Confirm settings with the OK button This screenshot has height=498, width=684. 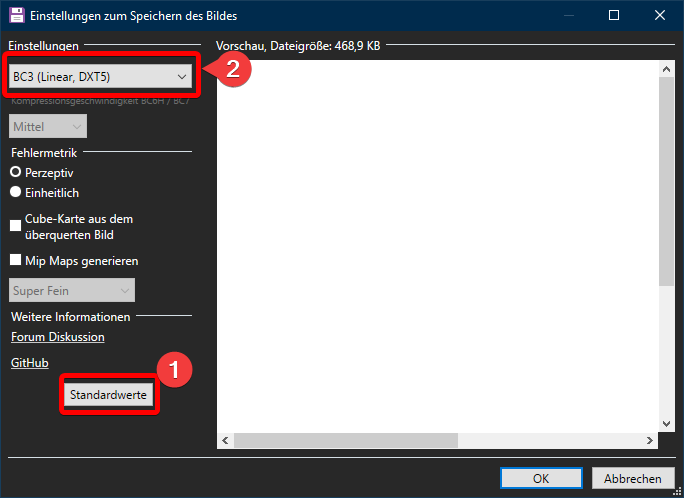pyautogui.click(x=541, y=478)
